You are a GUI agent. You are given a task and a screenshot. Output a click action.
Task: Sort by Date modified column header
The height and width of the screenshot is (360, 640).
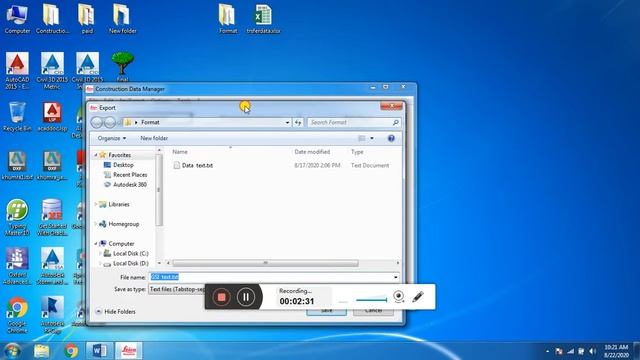pos(312,152)
